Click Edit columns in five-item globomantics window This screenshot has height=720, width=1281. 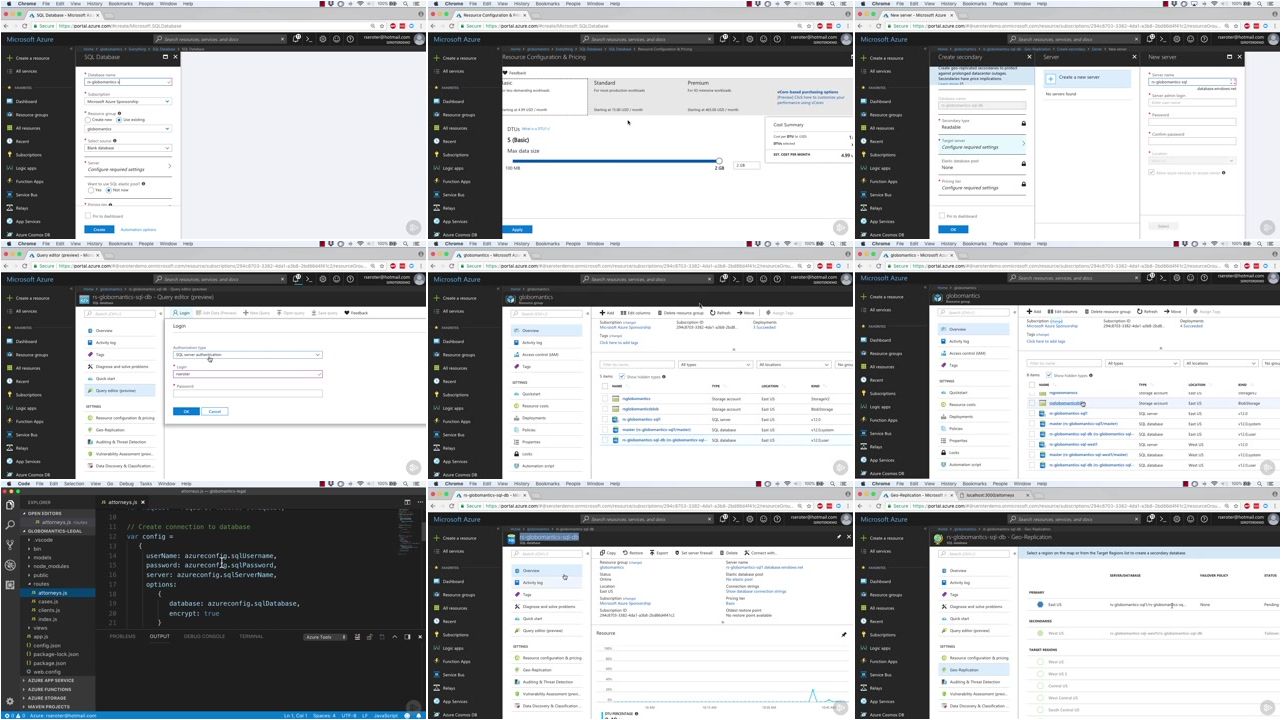pyautogui.click(x=635, y=313)
